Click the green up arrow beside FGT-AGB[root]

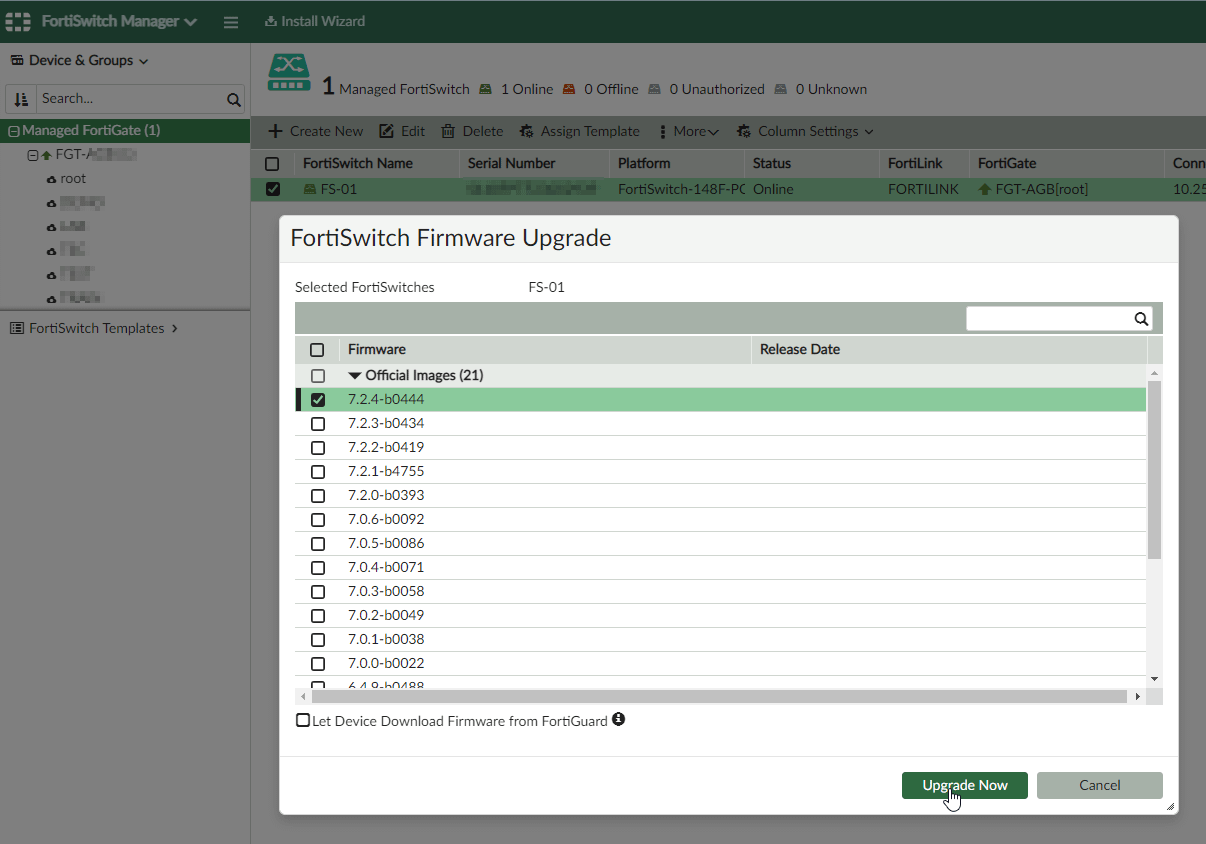click(985, 189)
